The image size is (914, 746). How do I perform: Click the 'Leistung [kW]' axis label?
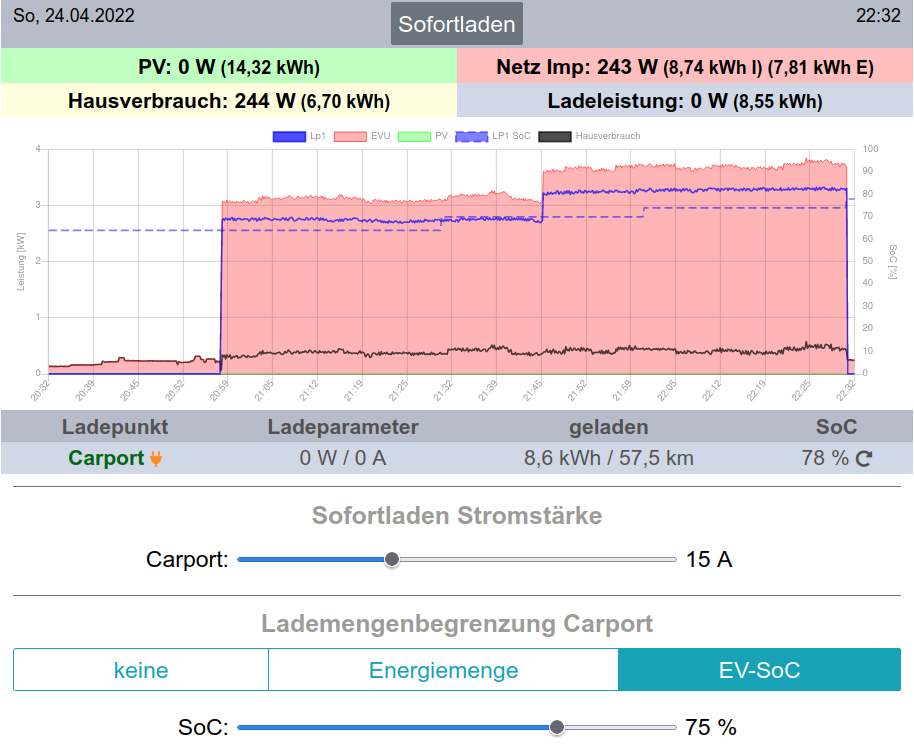pyautogui.click(x=21, y=261)
